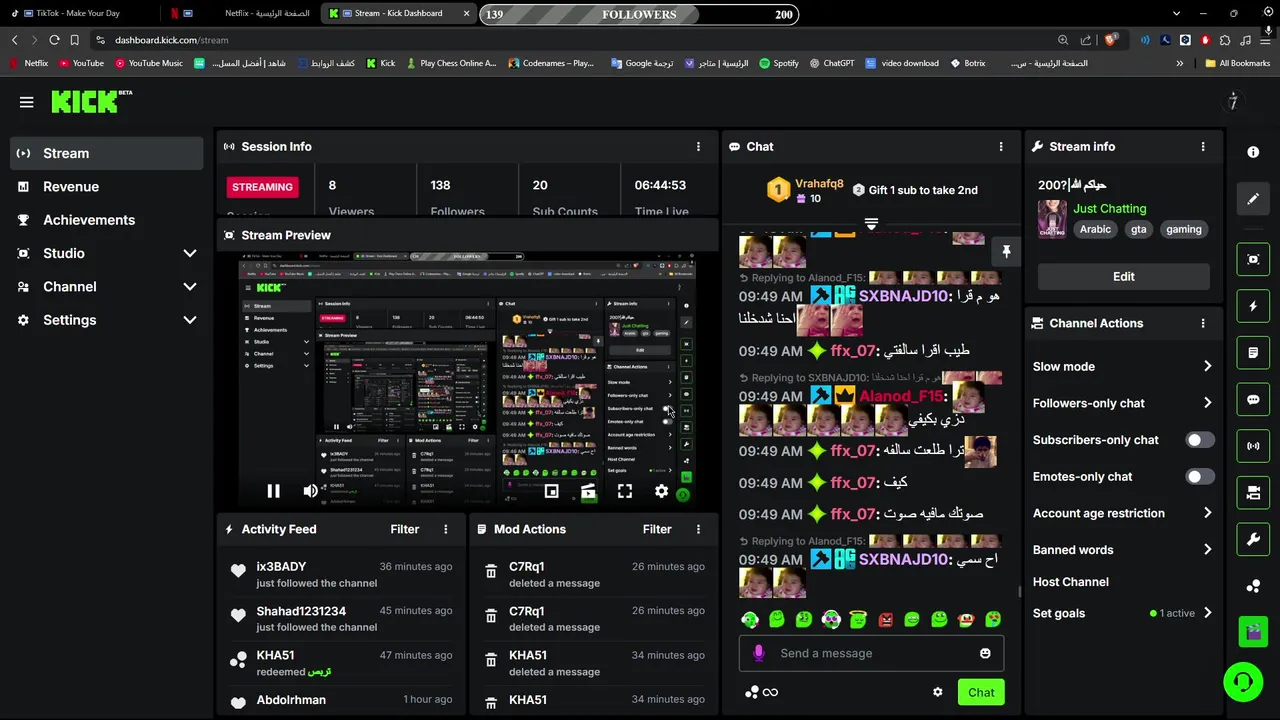Switch to the Netflix browser tab
The width and height of the screenshot is (1280, 720).
point(245,14)
